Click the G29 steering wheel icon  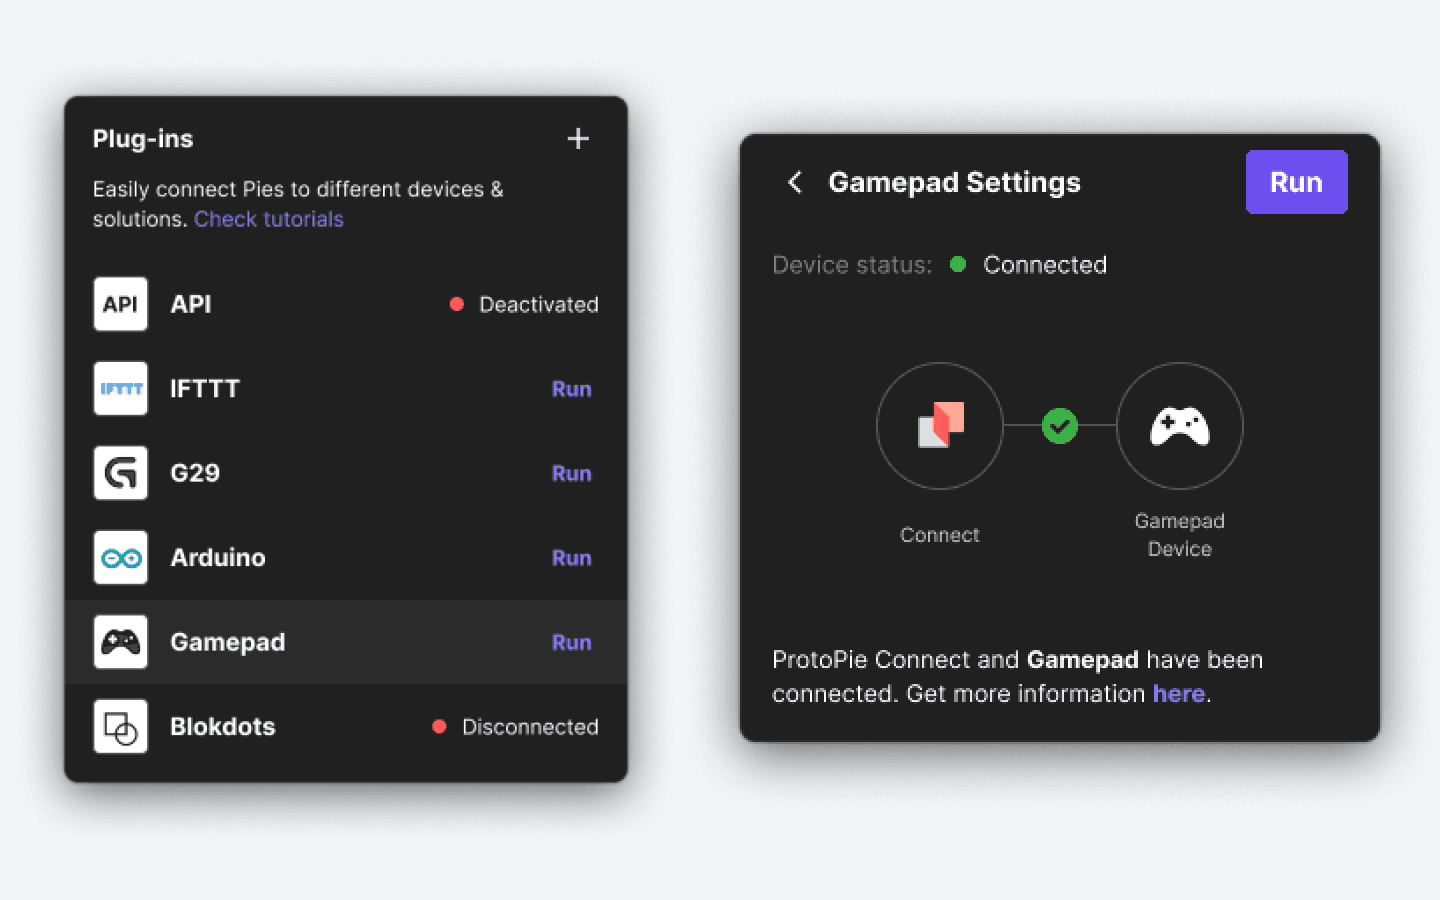119,473
